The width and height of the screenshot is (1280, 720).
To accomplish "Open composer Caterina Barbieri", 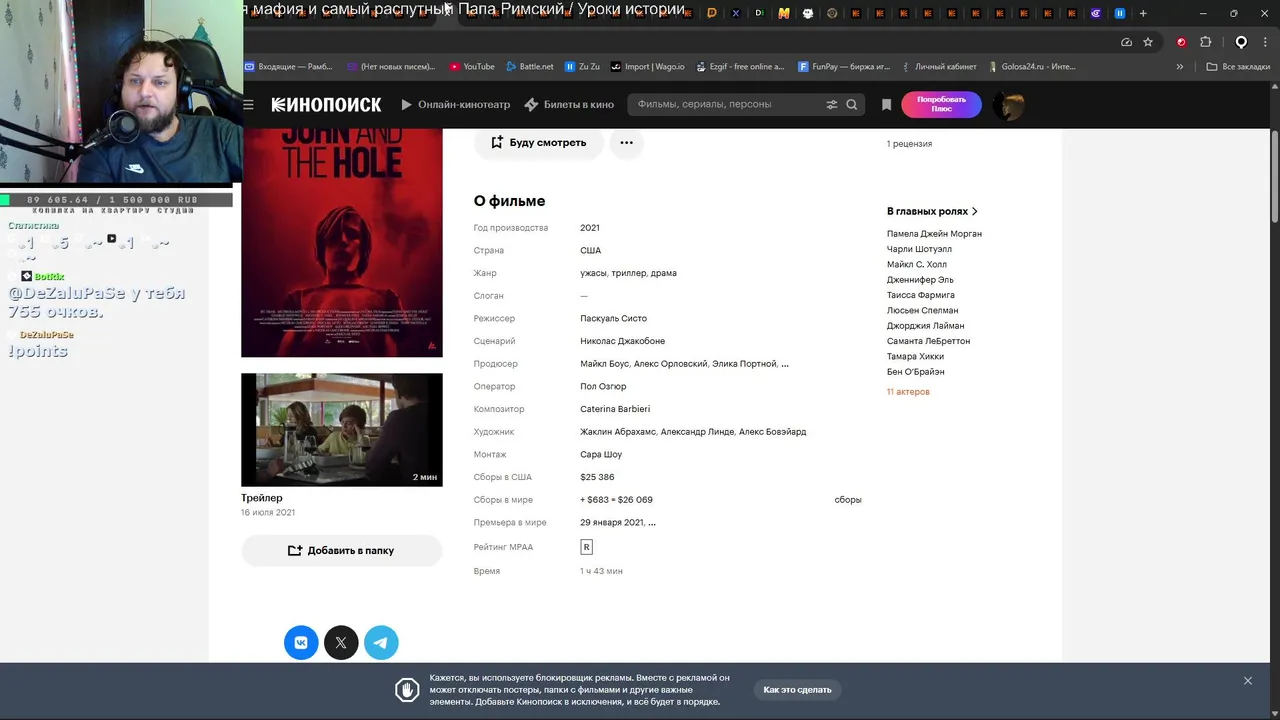I will 615,409.
